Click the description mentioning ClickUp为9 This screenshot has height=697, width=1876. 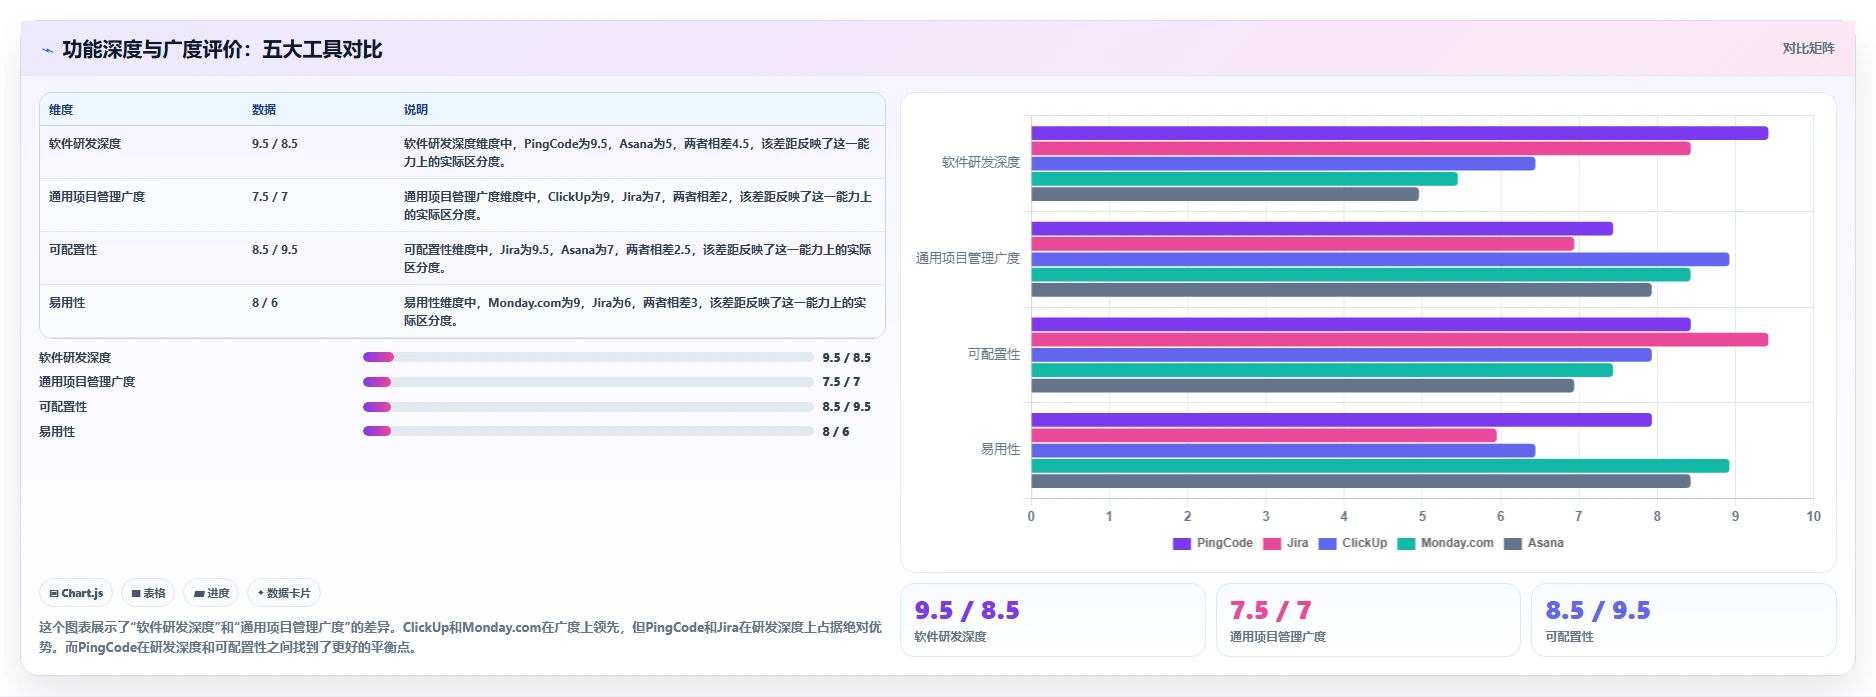(638, 206)
